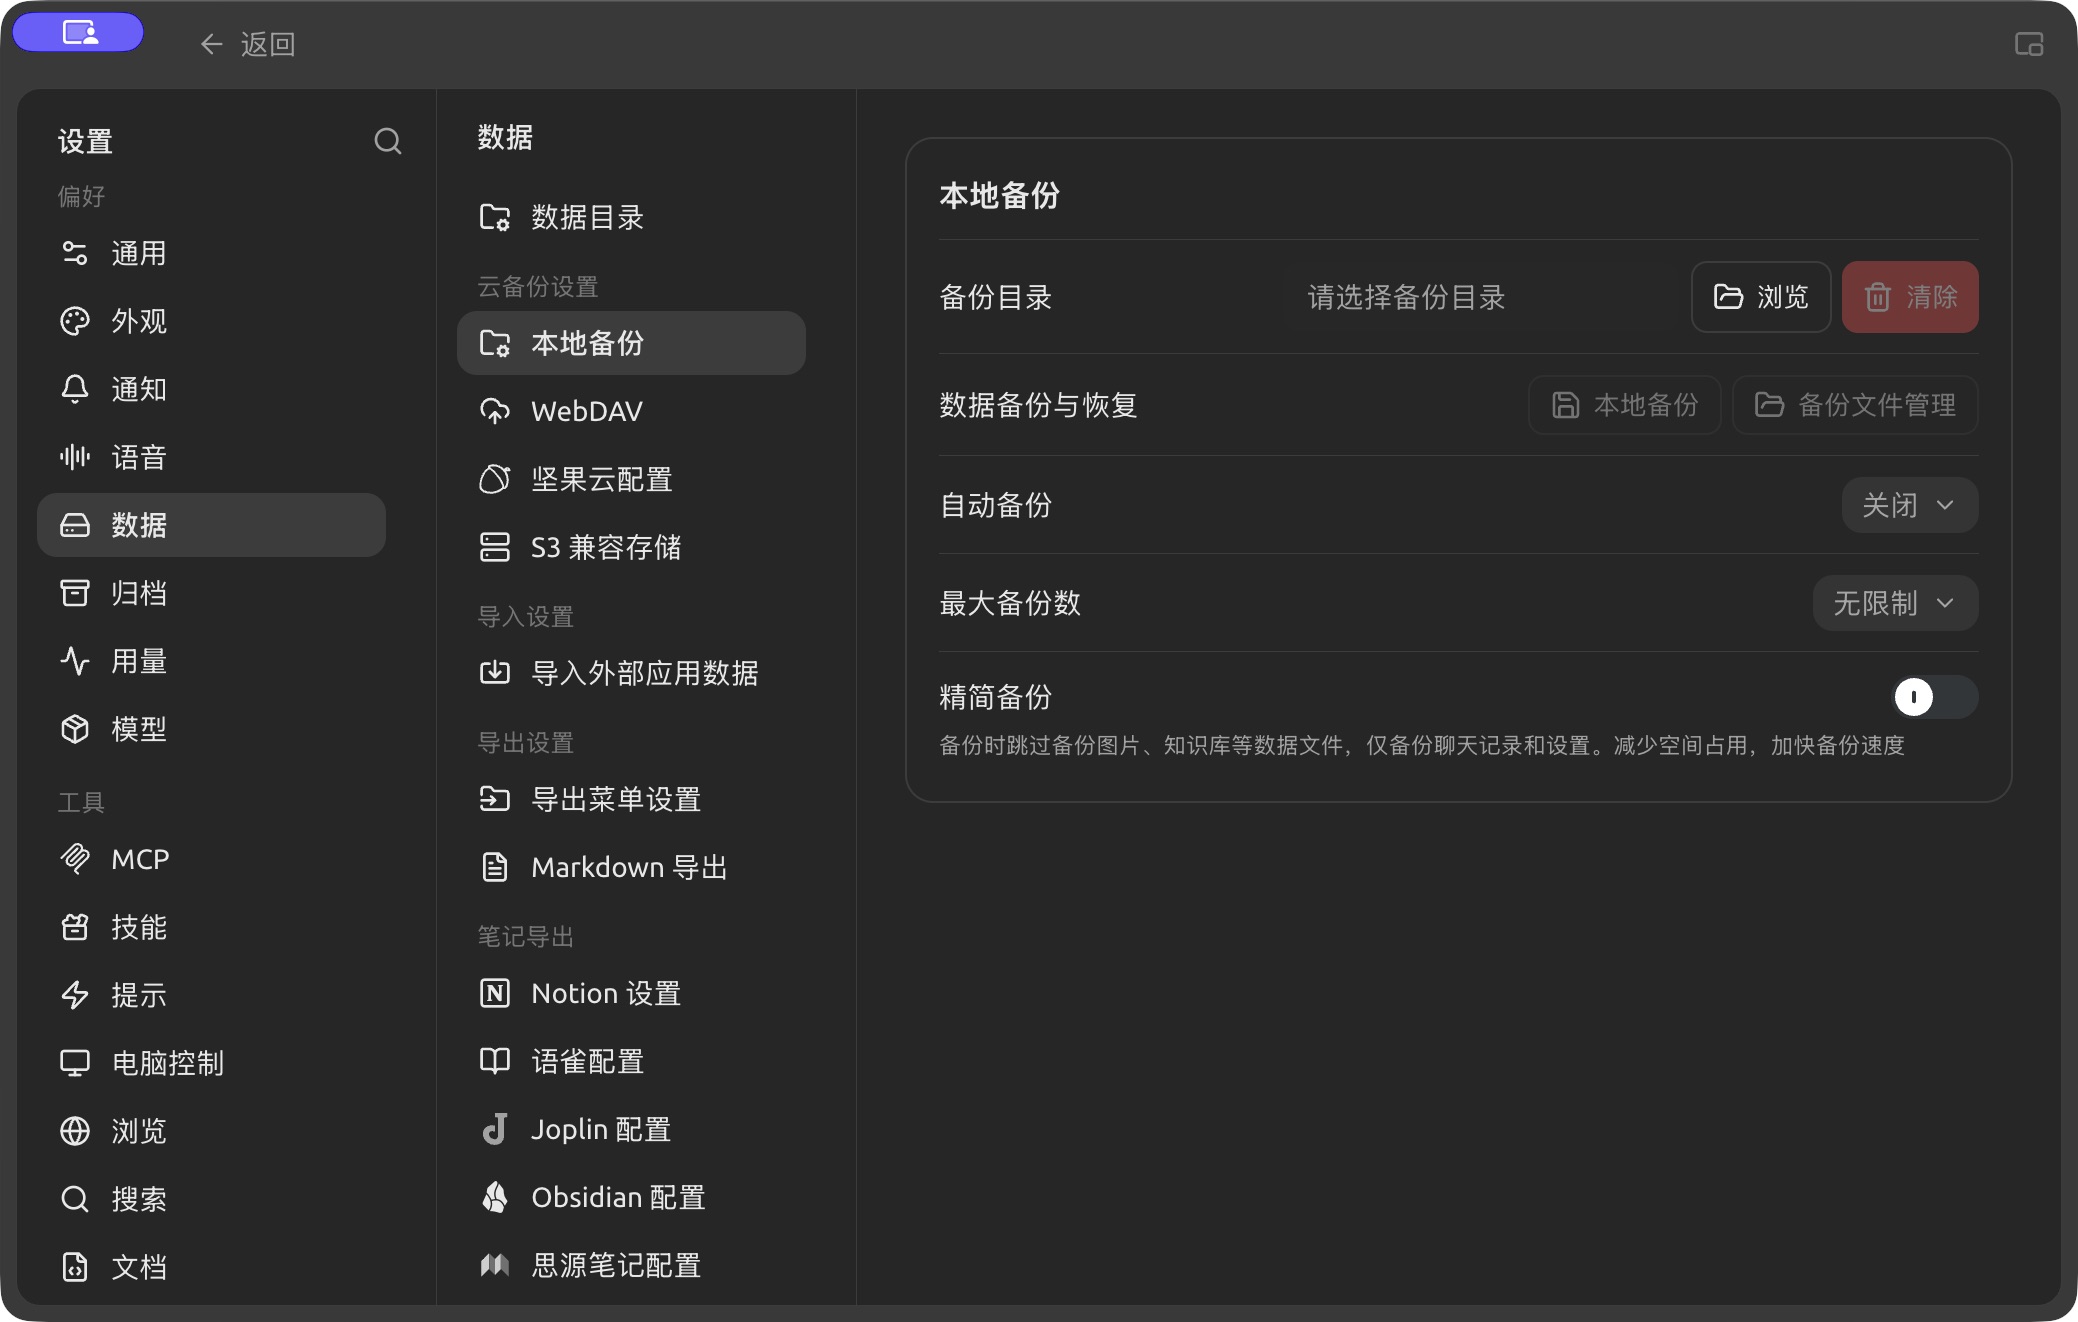Viewport: 2078px width, 1322px height.
Task: Click the 本地备份 save button
Action: pyautogui.click(x=1624, y=405)
